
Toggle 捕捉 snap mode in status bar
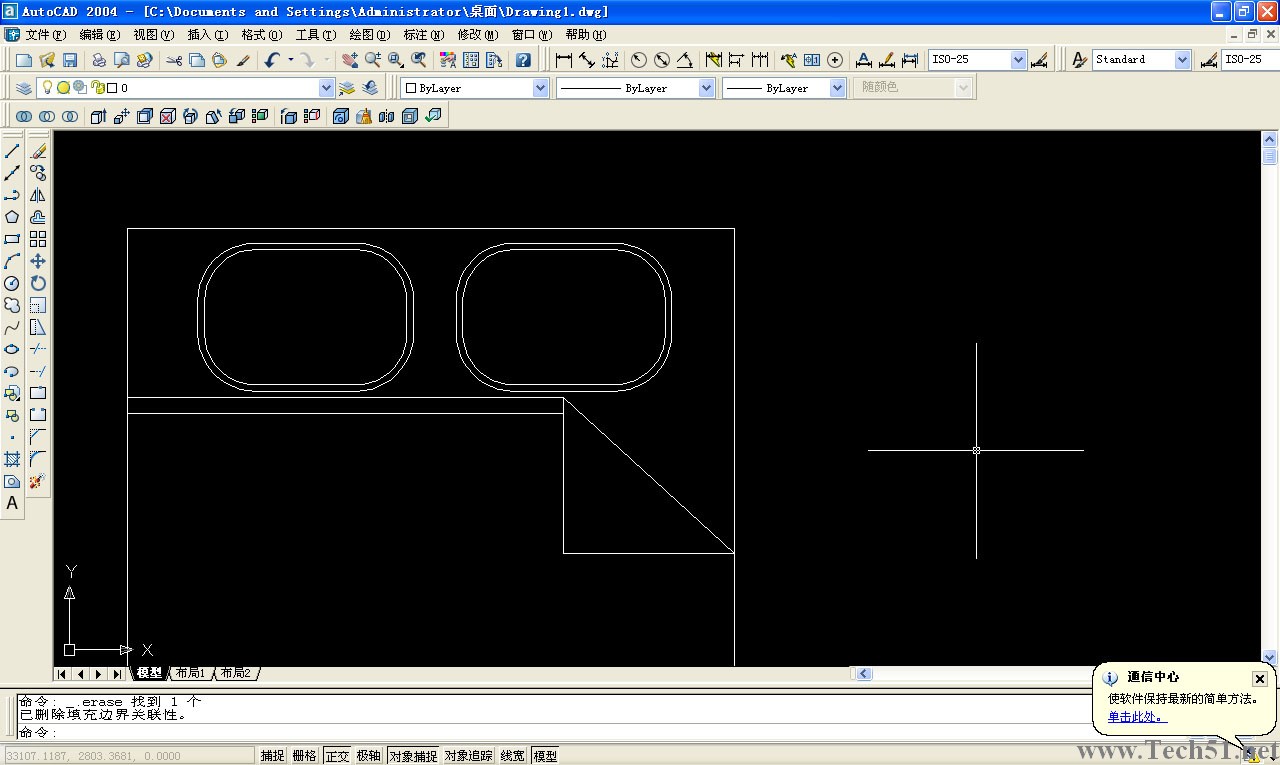(273, 756)
